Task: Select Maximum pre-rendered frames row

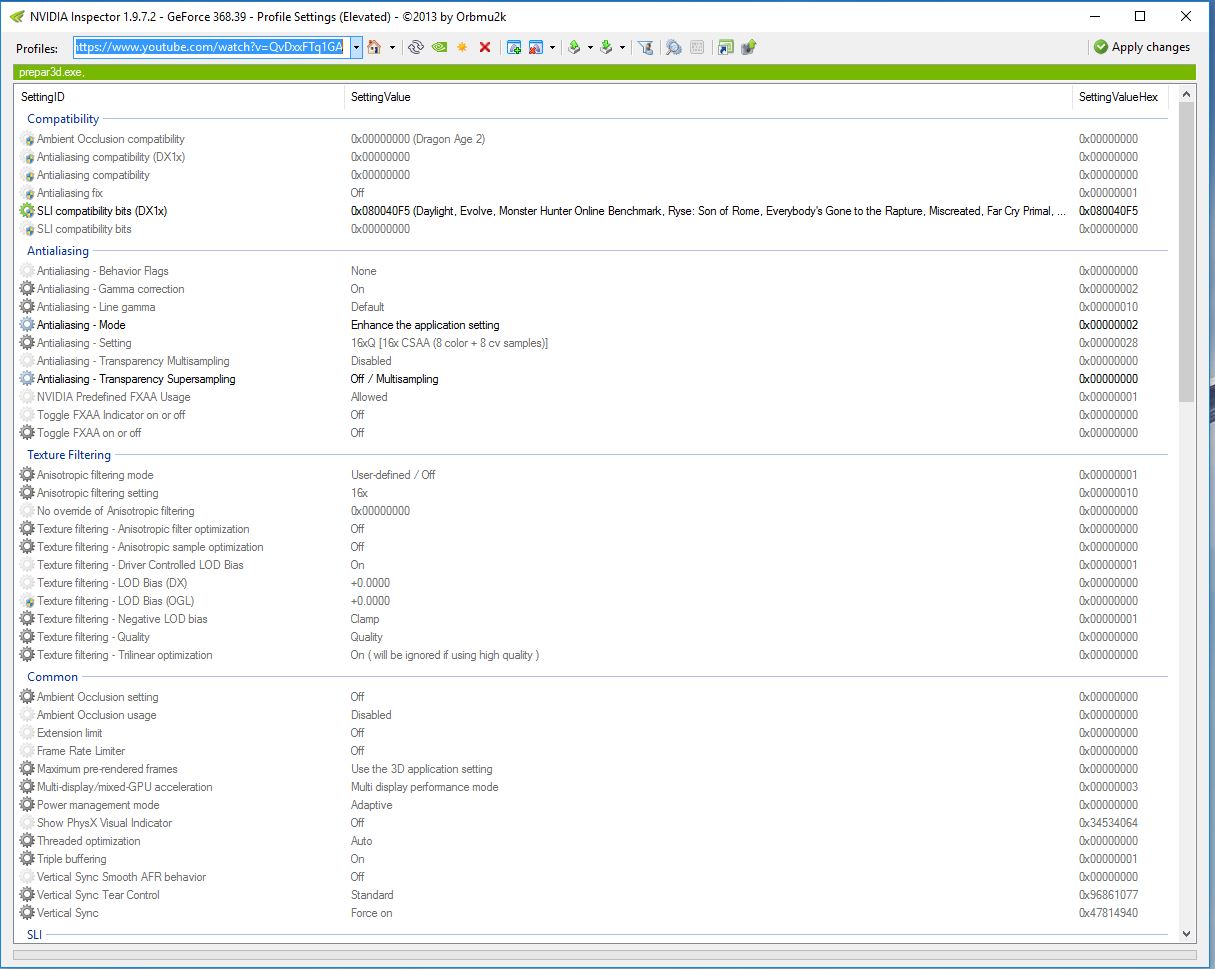Action: [592, 769]
